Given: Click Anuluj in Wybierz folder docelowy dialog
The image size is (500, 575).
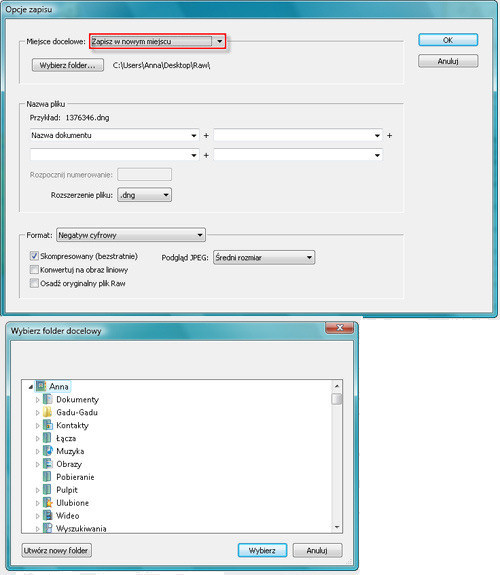Looking at the screenshot, I should coord(317,550).
